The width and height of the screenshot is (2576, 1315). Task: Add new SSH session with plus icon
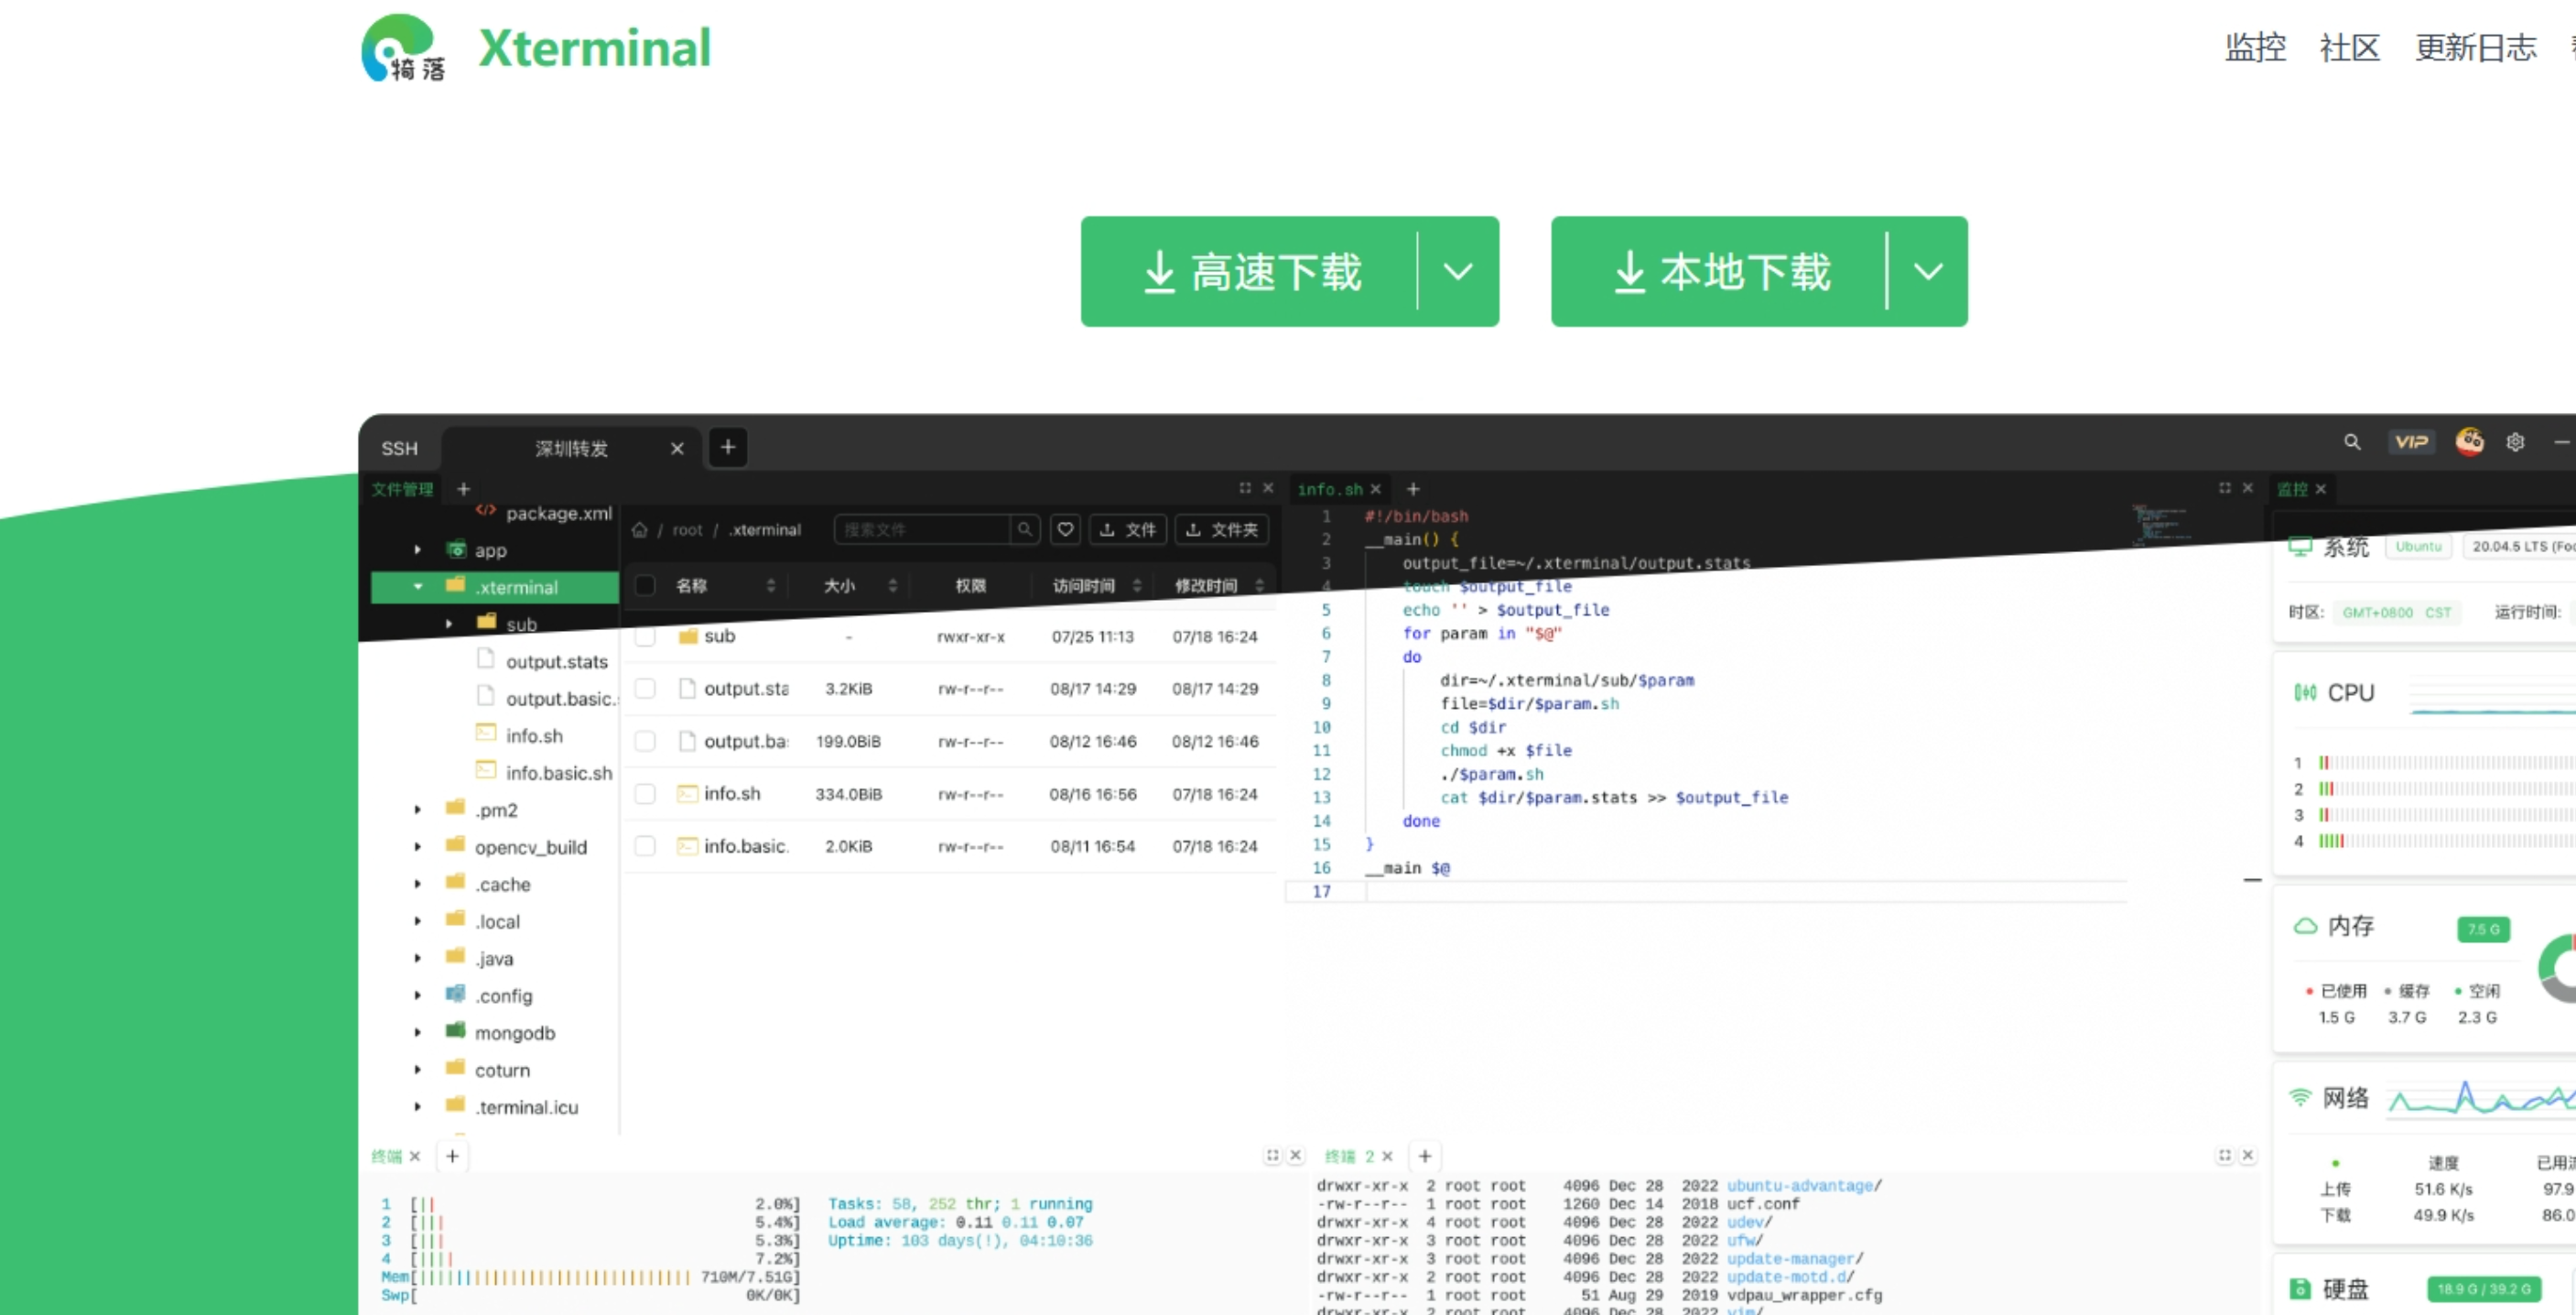[x=728, y=447]
